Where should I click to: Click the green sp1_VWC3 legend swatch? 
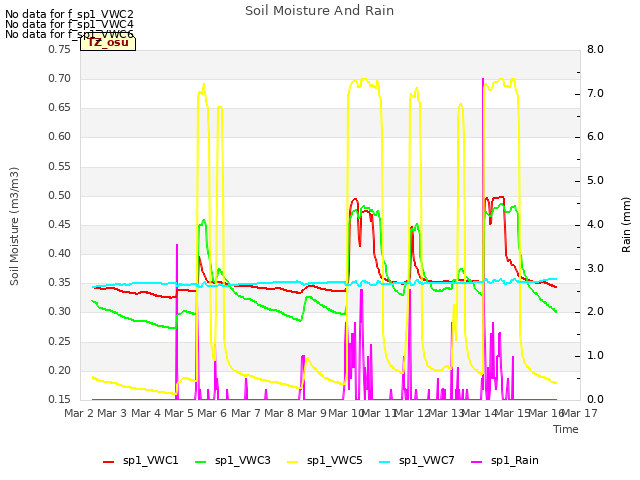click(201, 462)
